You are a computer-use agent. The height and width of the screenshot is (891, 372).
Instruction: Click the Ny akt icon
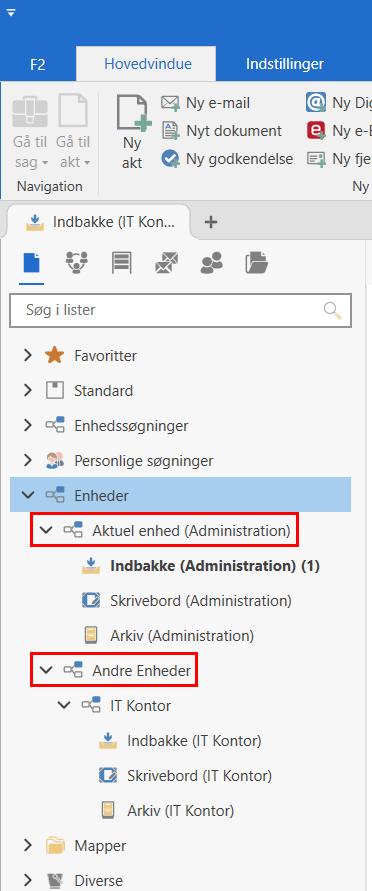(134, 114)
